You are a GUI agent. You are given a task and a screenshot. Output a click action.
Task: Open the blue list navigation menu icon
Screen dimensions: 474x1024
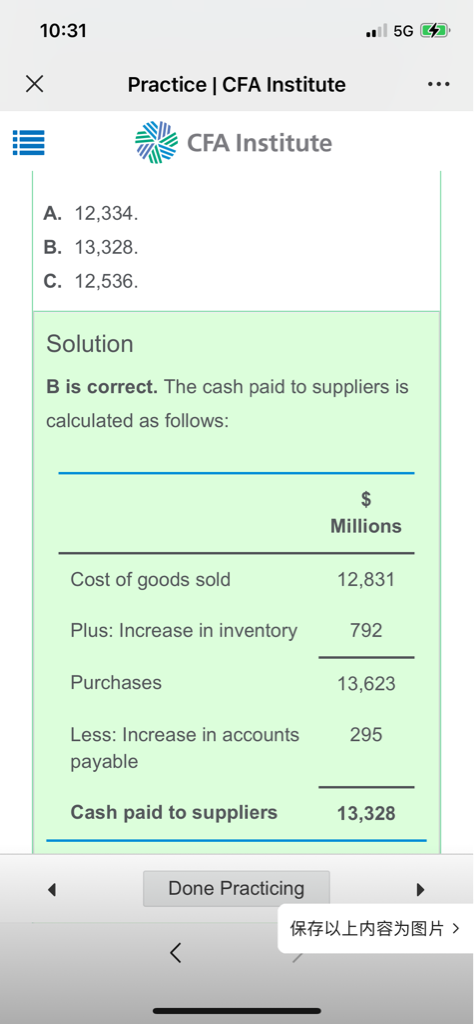[x=29, y=143]
